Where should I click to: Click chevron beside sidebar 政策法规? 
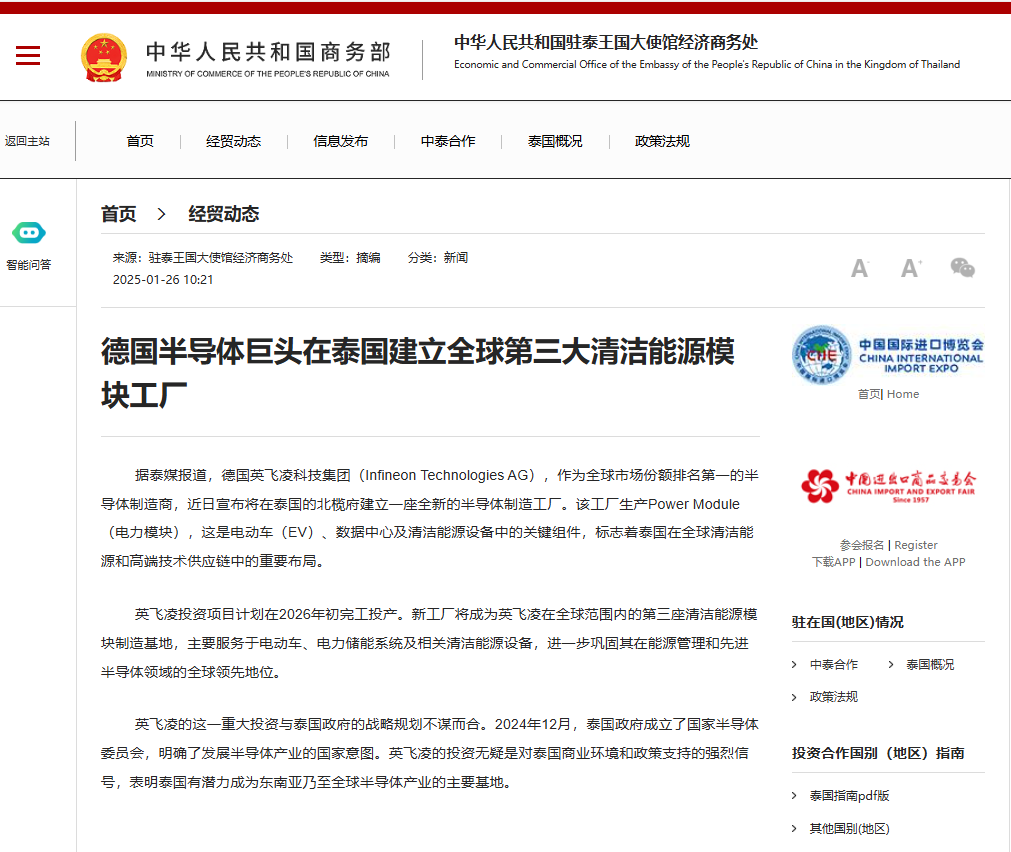794,697
